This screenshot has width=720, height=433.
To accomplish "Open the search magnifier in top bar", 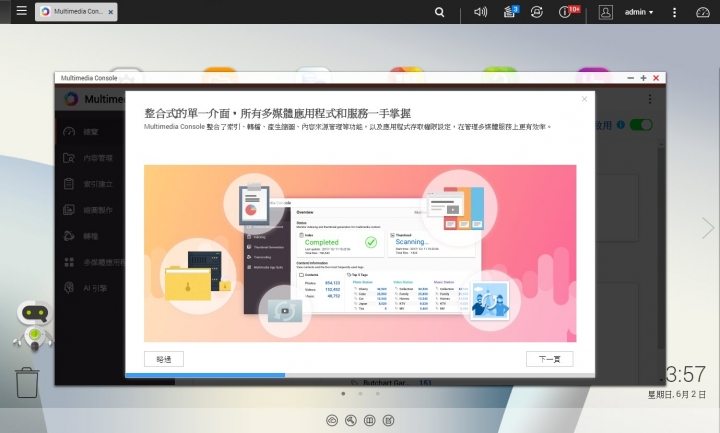I will click(x=439, y=12).
